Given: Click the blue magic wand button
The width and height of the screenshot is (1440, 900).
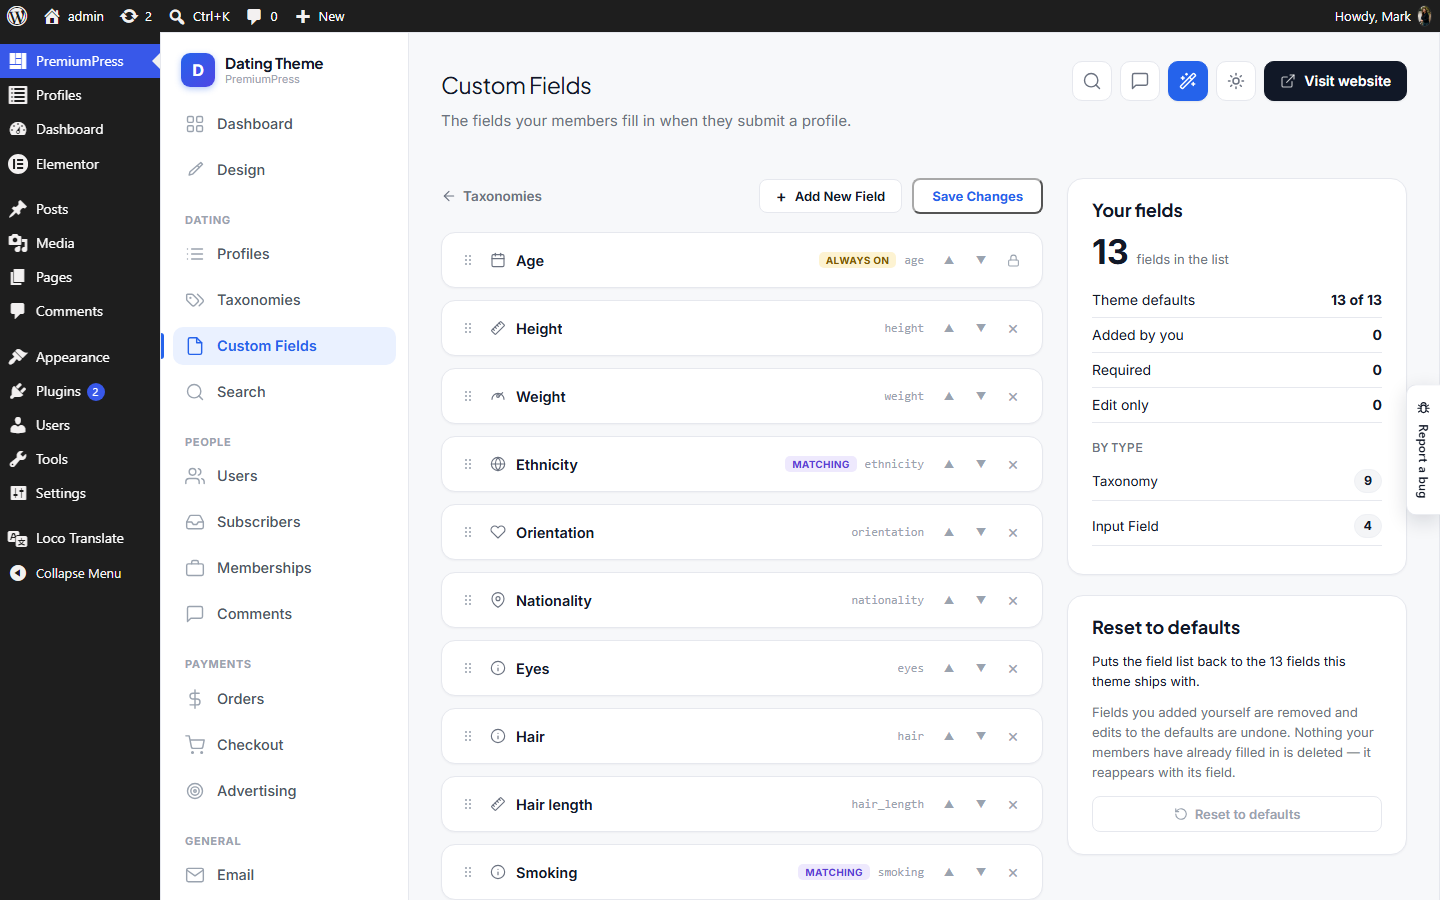Looking at the screenshot, I should 1188,81.
